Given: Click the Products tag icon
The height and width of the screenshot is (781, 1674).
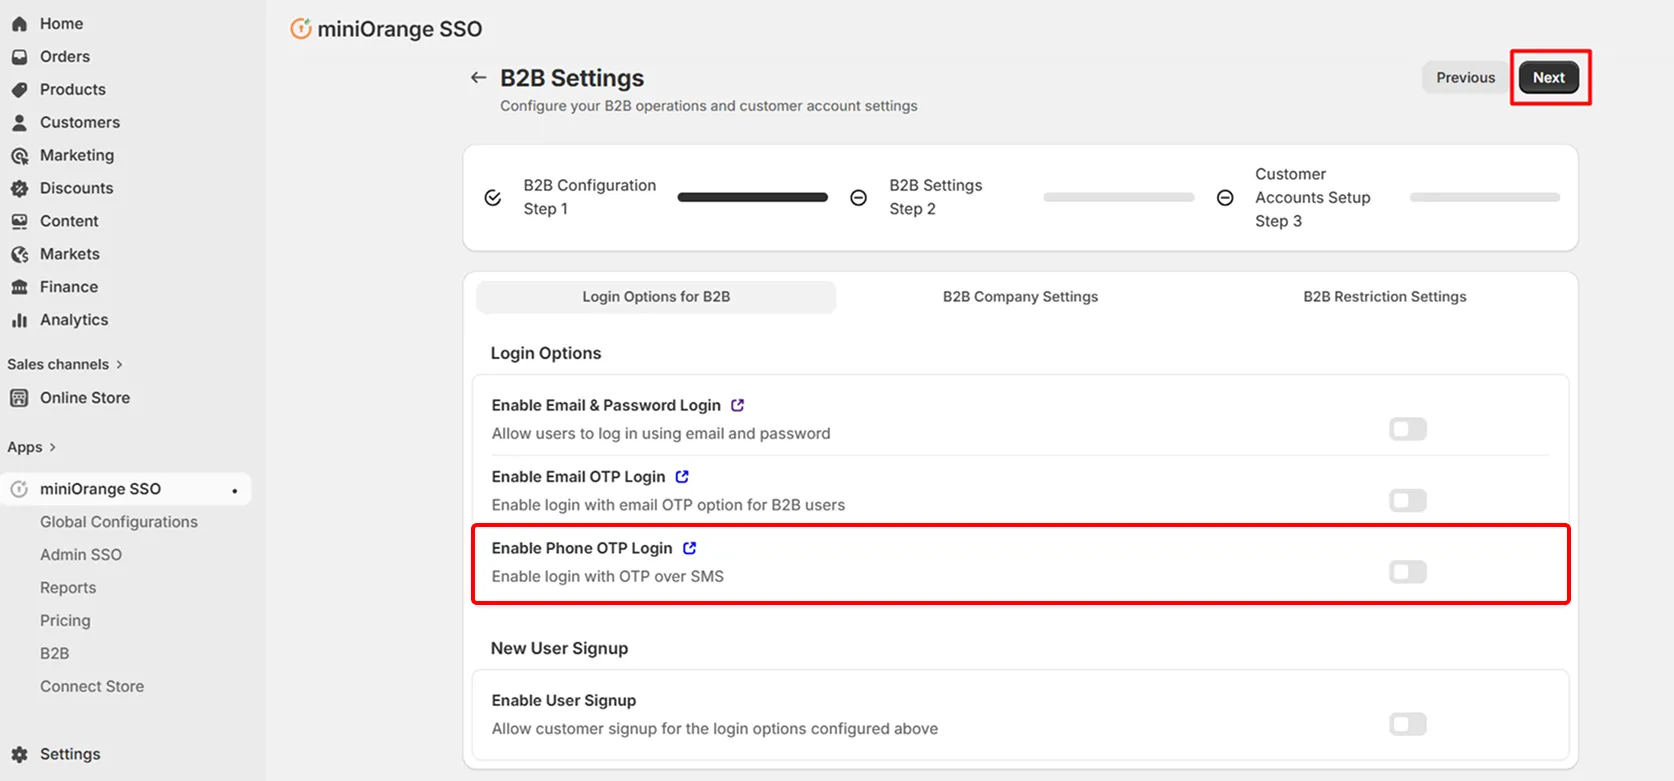Looking at the screenshot, I should tap(19, 90).
